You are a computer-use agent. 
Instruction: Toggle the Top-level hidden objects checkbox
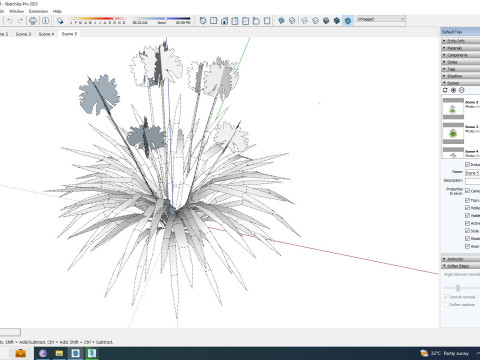pyautogui.click(x=467, y=200)
